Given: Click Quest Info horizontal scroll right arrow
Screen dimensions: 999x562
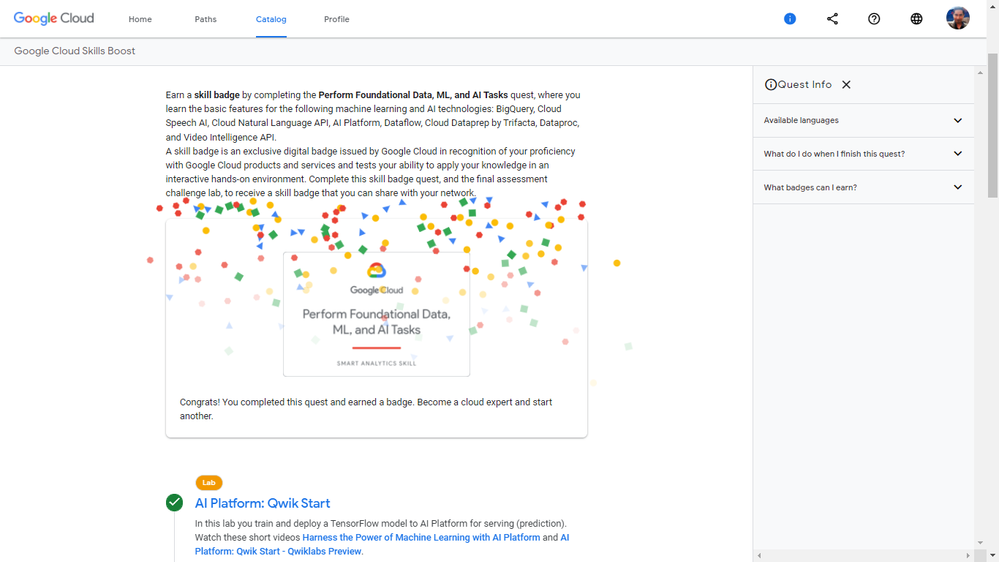Looking at the screenshot, I should point(968,556).
